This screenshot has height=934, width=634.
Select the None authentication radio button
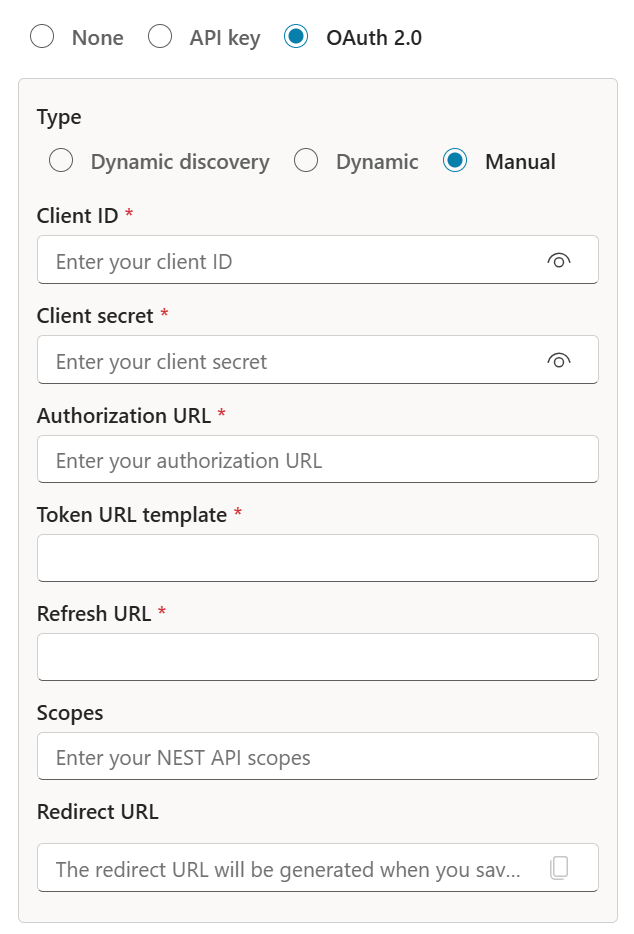pyautogui.click(x=42, y=36)
